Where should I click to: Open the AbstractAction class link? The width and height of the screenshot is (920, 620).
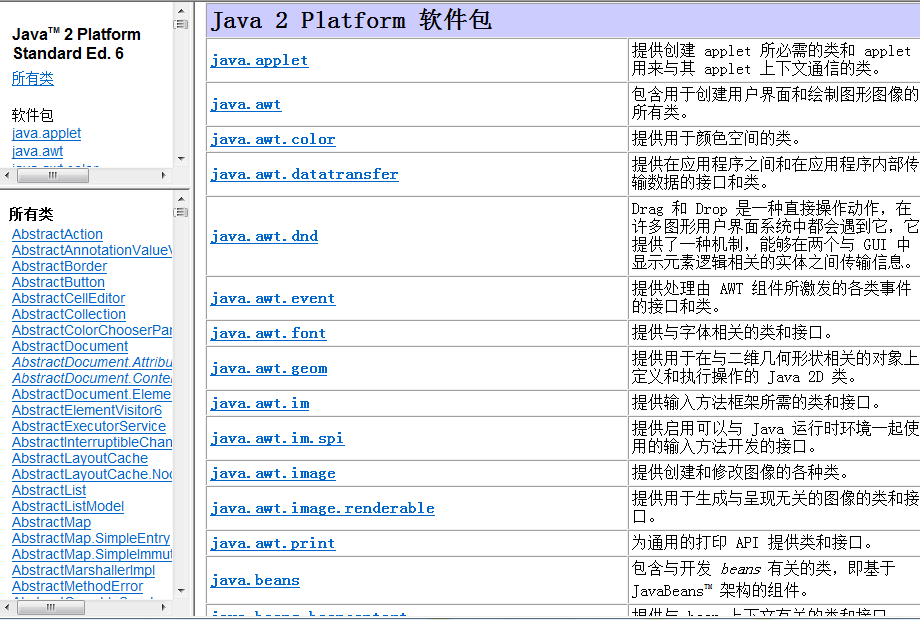58,234
